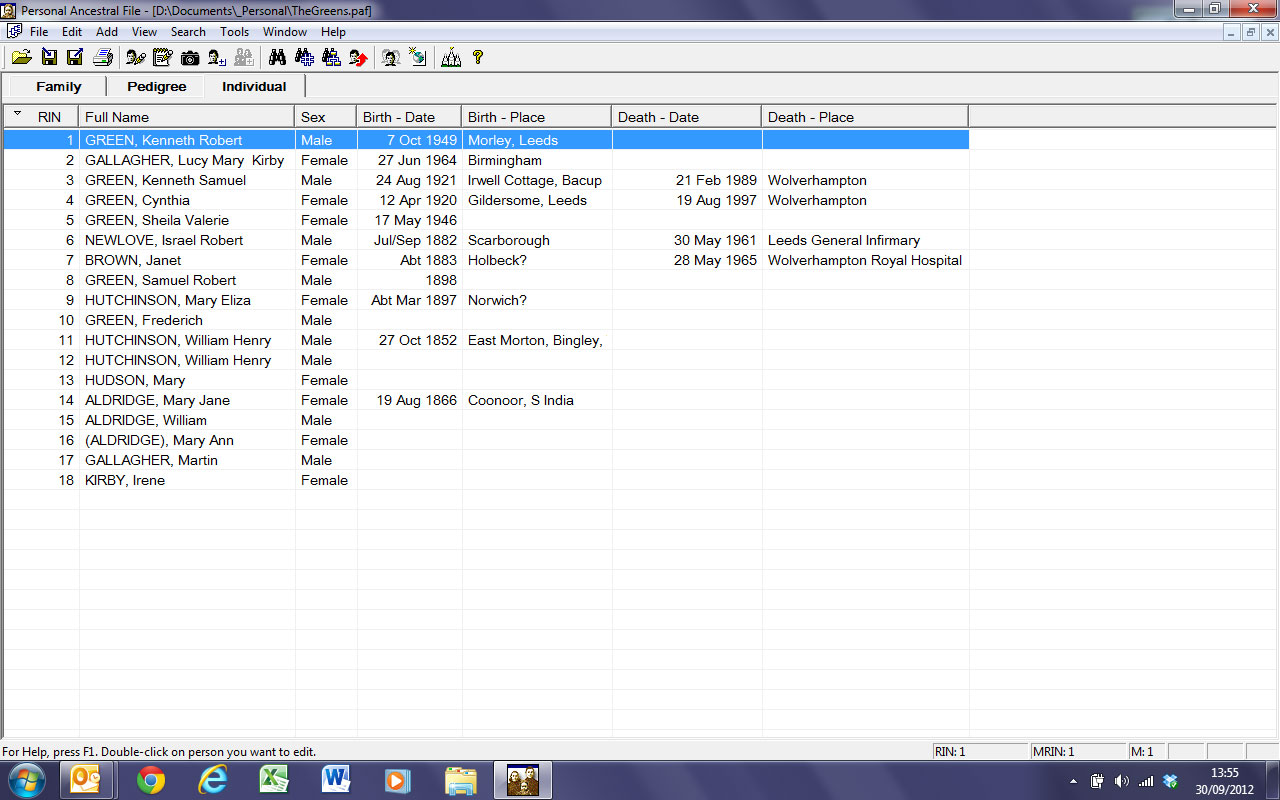Image resolution: width=1280 pixels, height=800 pixels.
Task: Click the document icon beside File menu
Action: [x=14, y=32]
